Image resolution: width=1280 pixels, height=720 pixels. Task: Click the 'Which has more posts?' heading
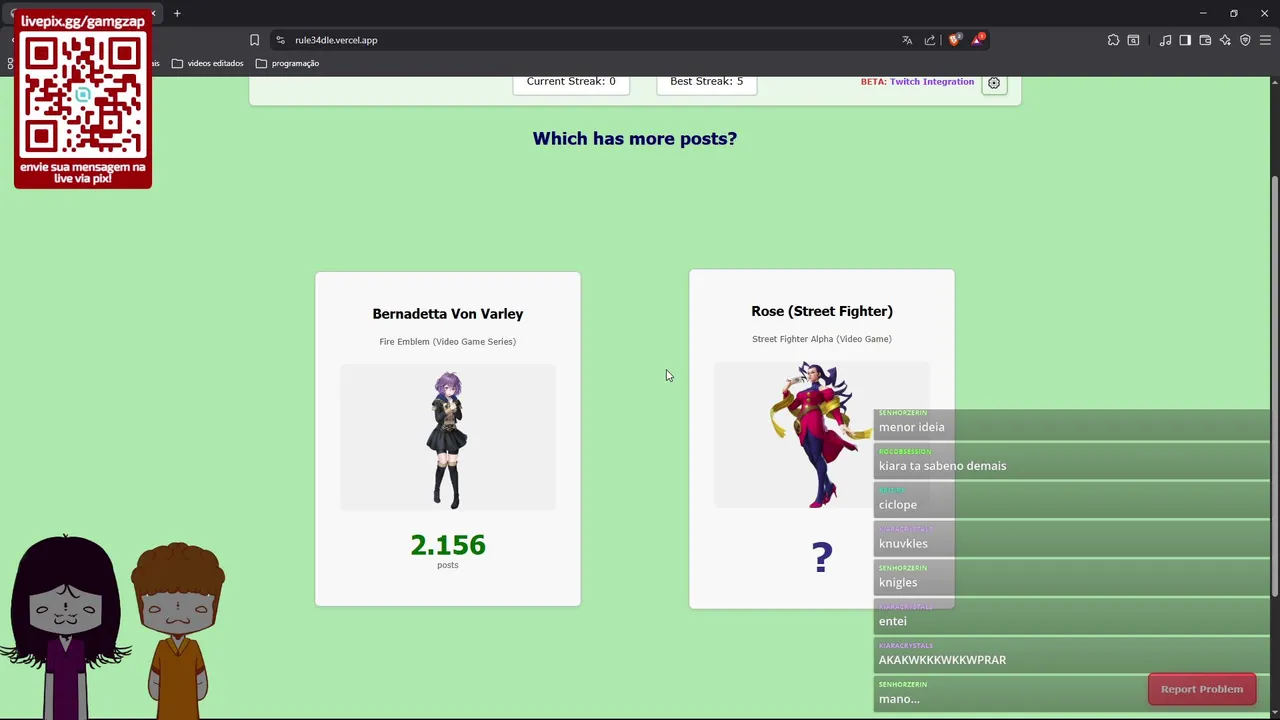[634, 138]
